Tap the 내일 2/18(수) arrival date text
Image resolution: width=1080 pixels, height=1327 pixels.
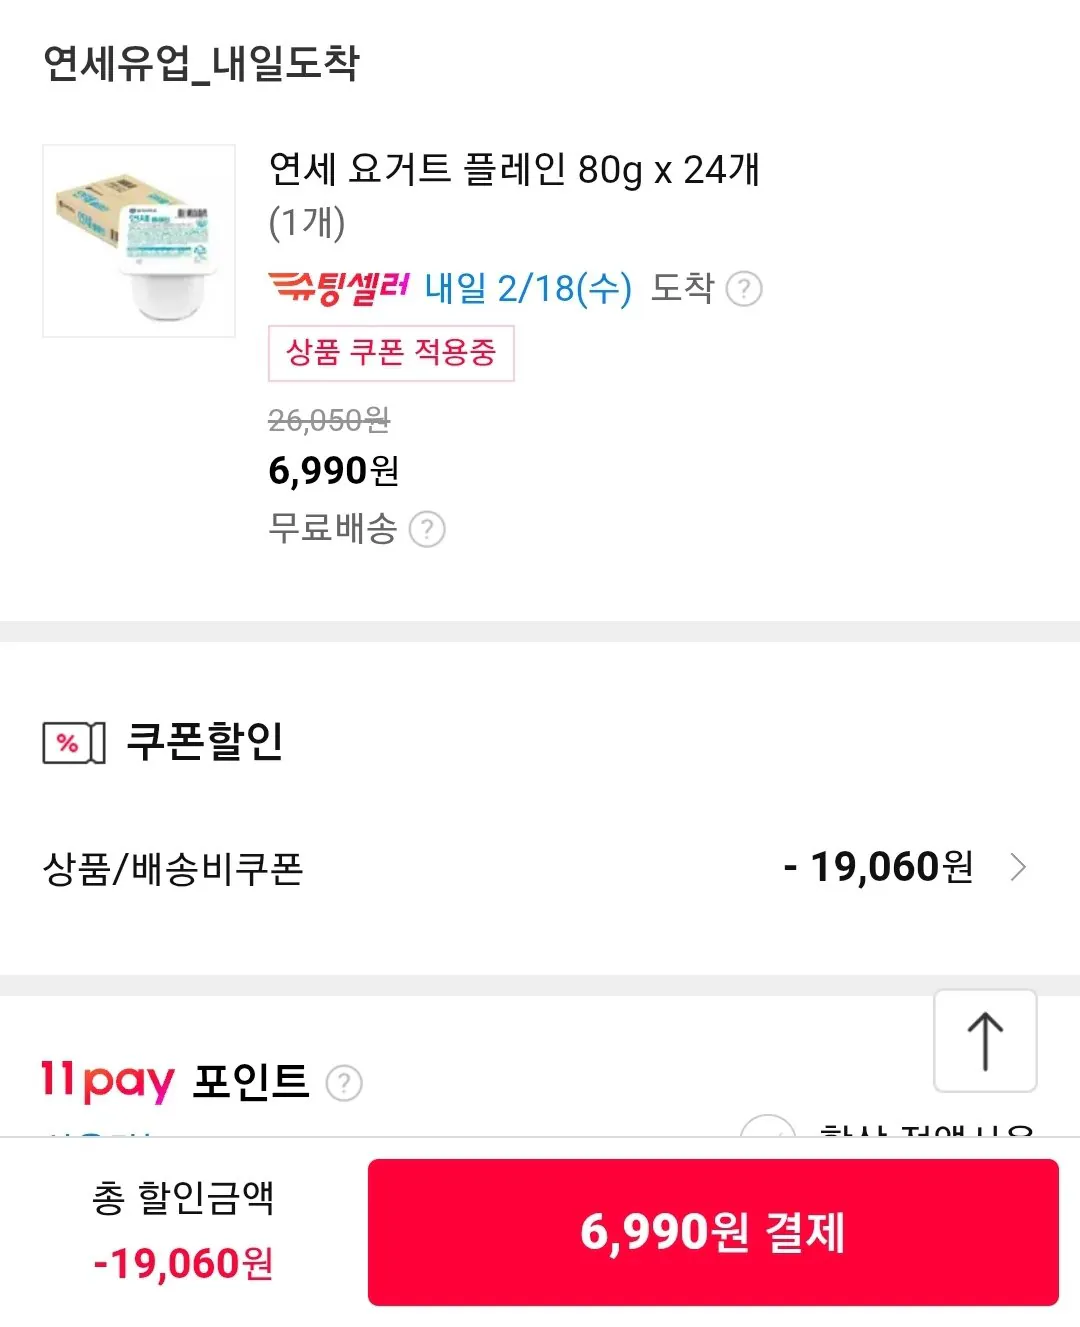pyautogui.click(x=528, y=289)
